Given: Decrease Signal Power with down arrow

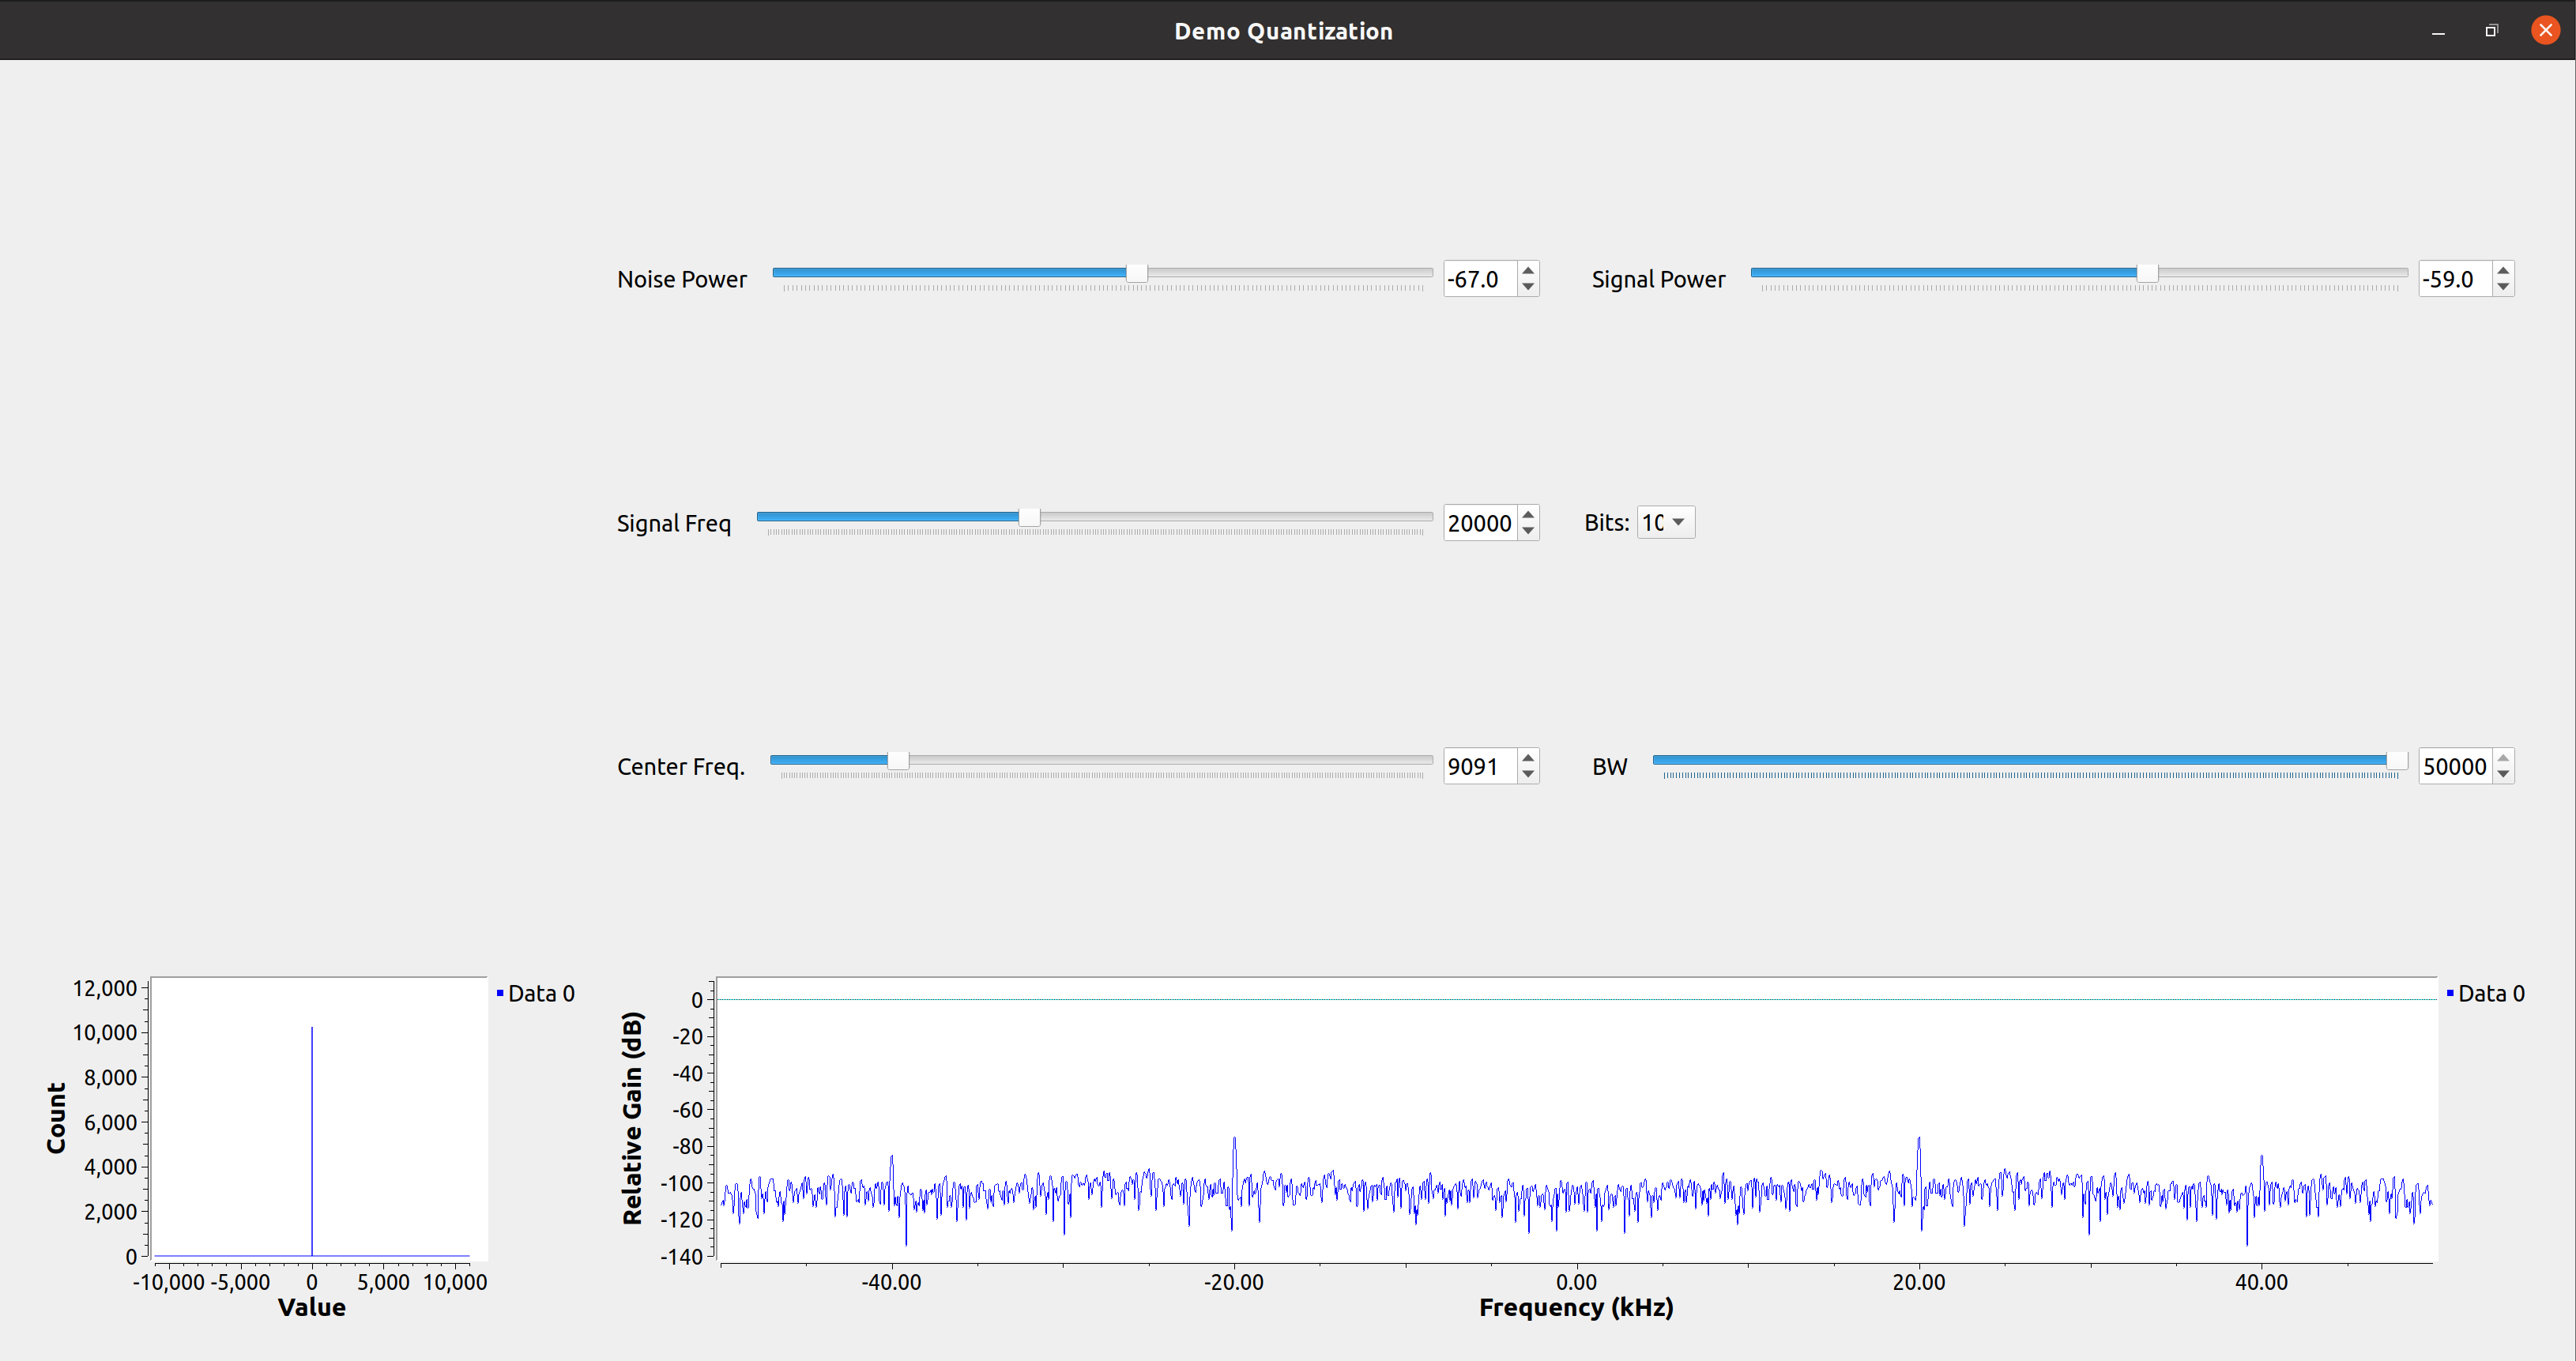Looking at the screenshot, I should coord(2503,287).
